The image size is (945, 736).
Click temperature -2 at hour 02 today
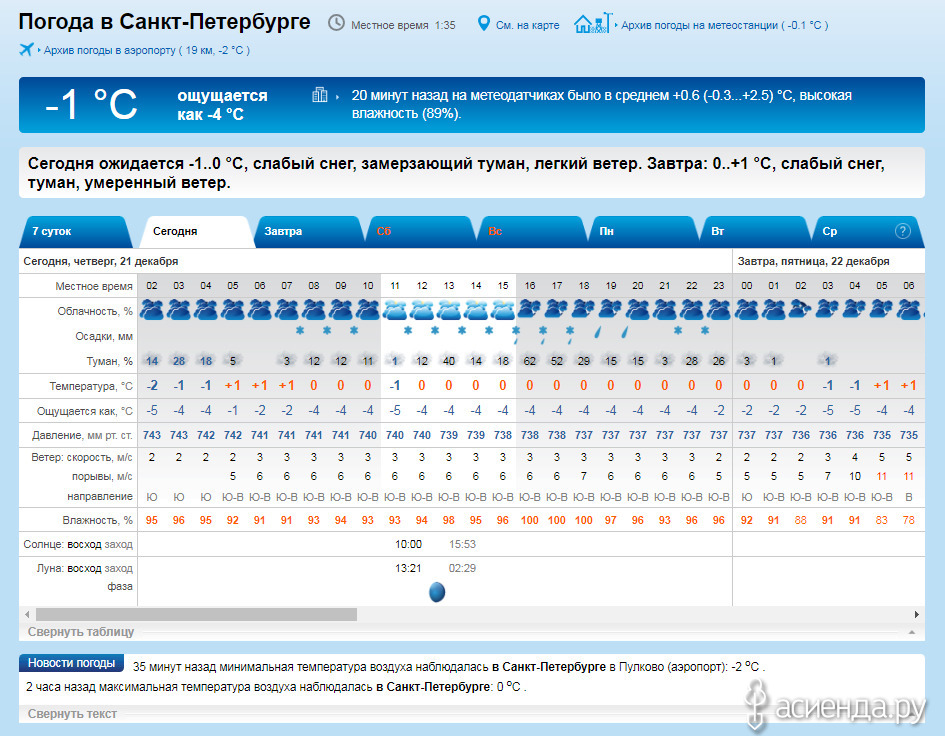152,386
